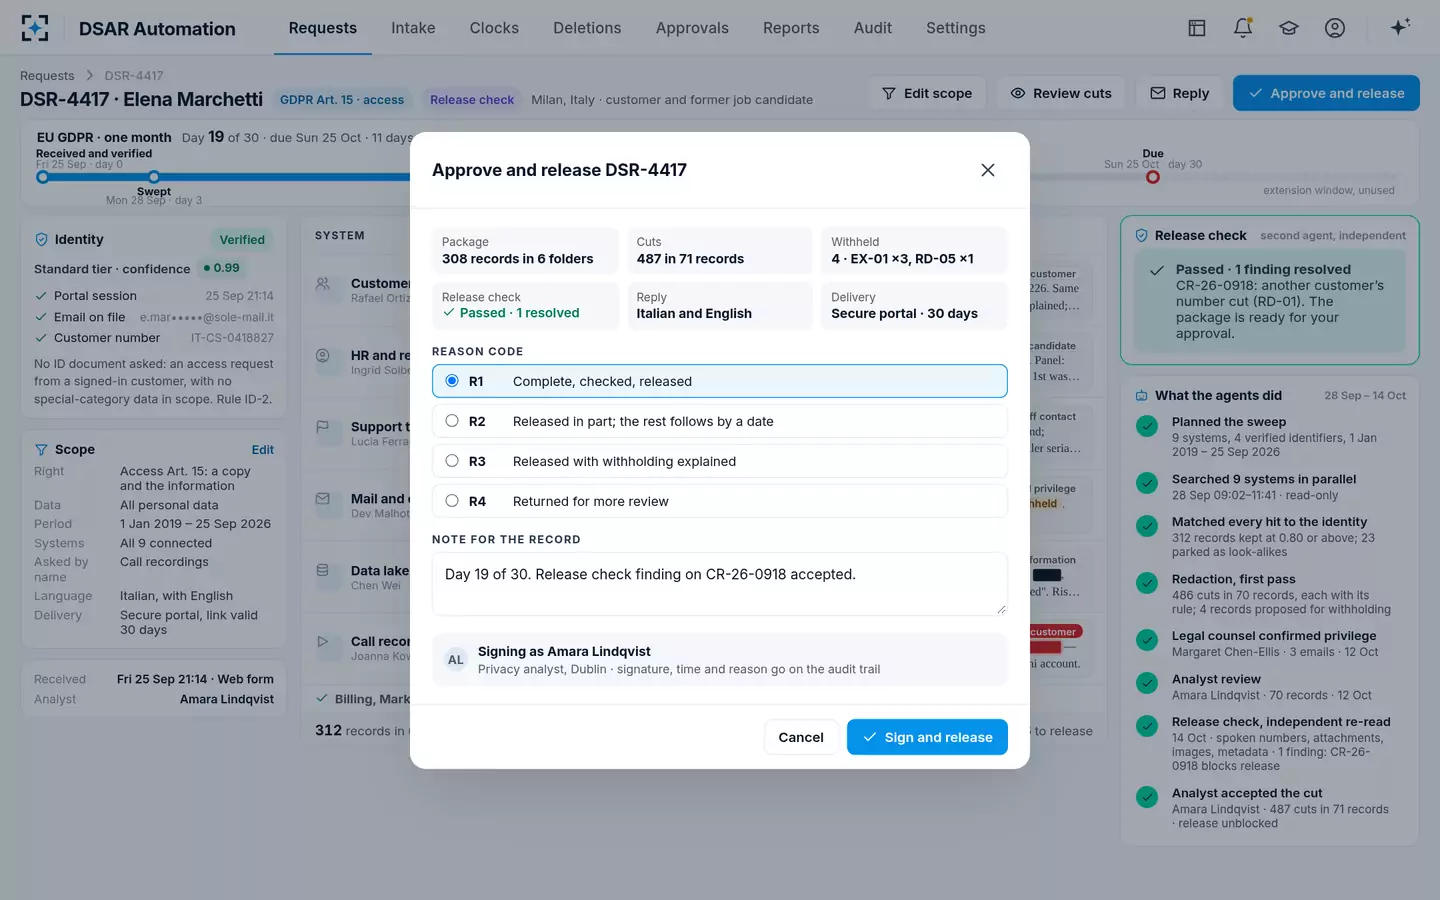Click the check icon beside Legal counsel confirmed privilege
1440x900 pixels.
pos(1147,640)
